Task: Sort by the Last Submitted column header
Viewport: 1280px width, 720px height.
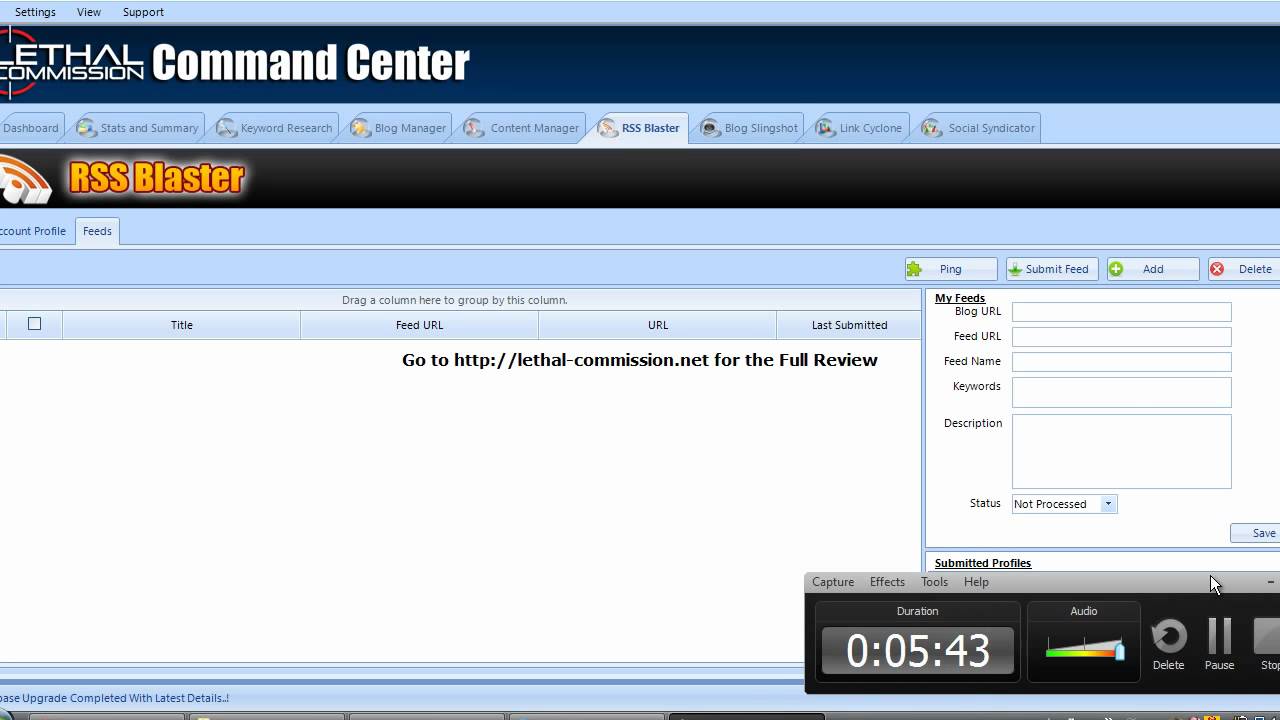Action: (x=849, y=325)
